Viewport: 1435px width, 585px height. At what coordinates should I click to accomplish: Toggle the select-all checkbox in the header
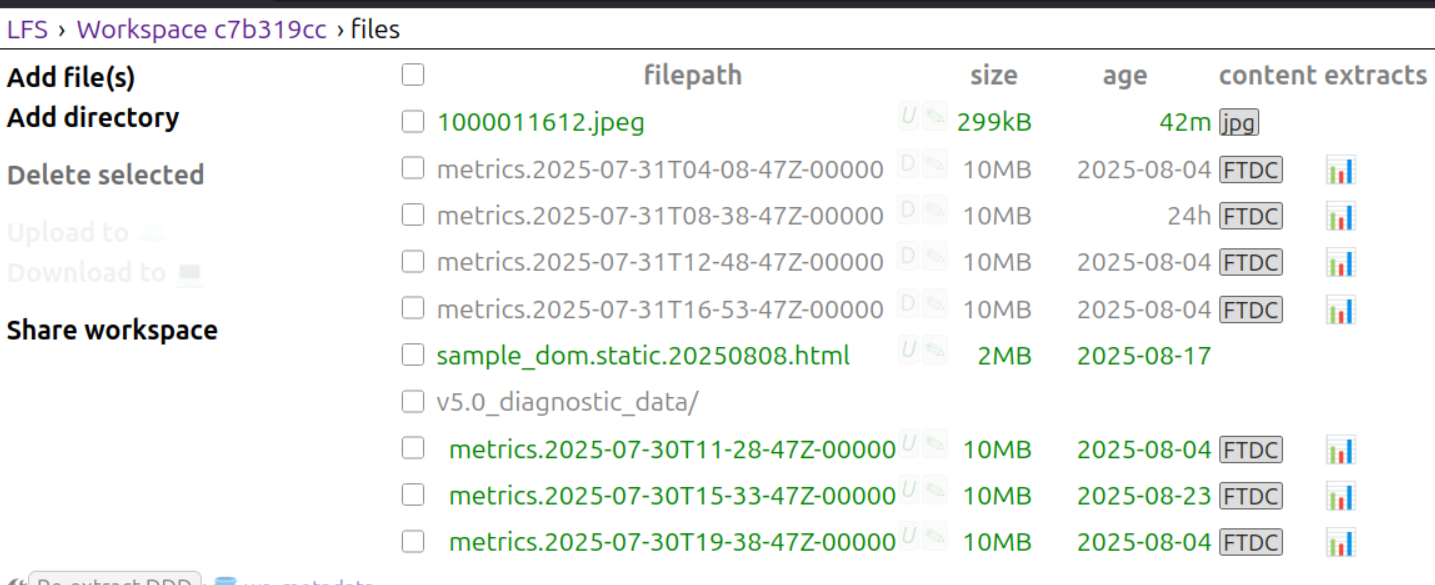coord(412,75)
